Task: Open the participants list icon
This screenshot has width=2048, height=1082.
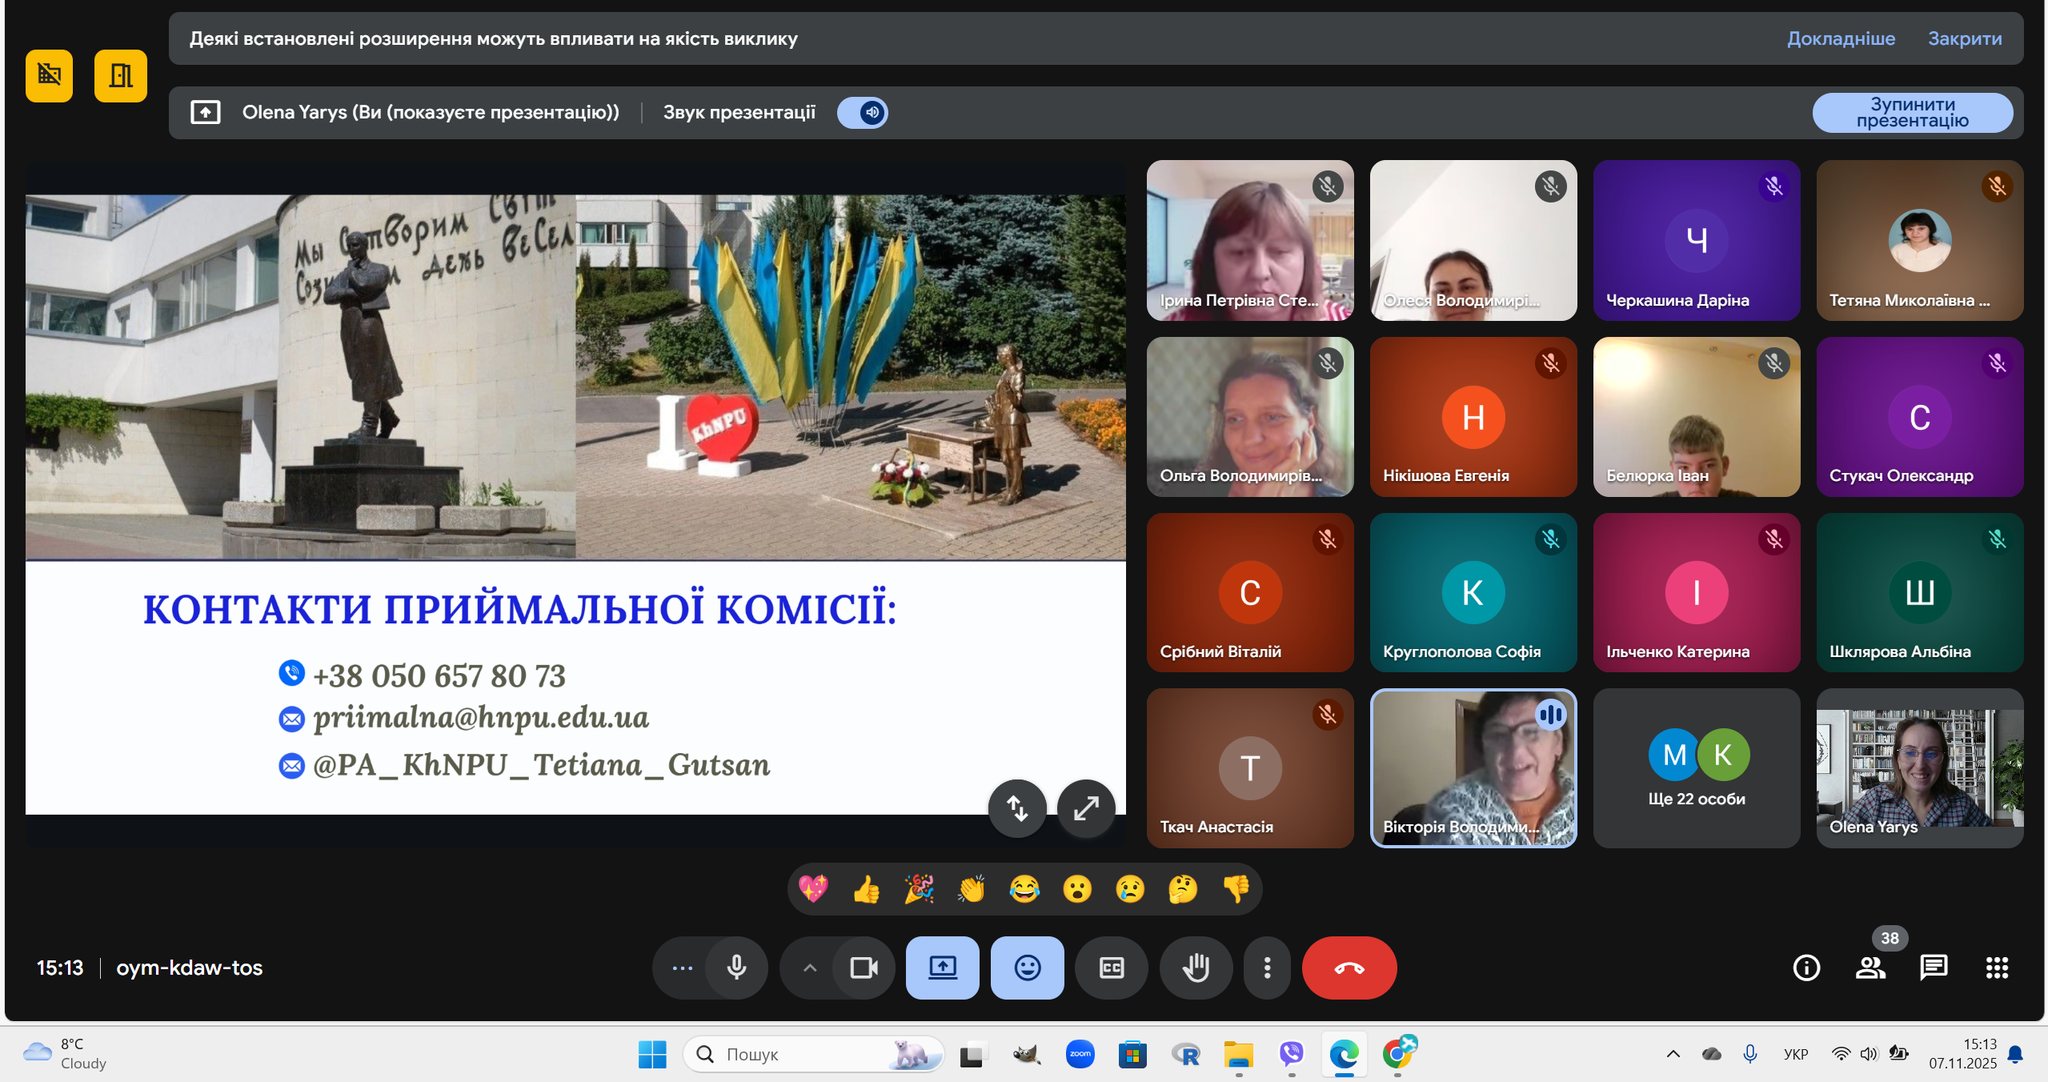Action: tap(1870, 967)
